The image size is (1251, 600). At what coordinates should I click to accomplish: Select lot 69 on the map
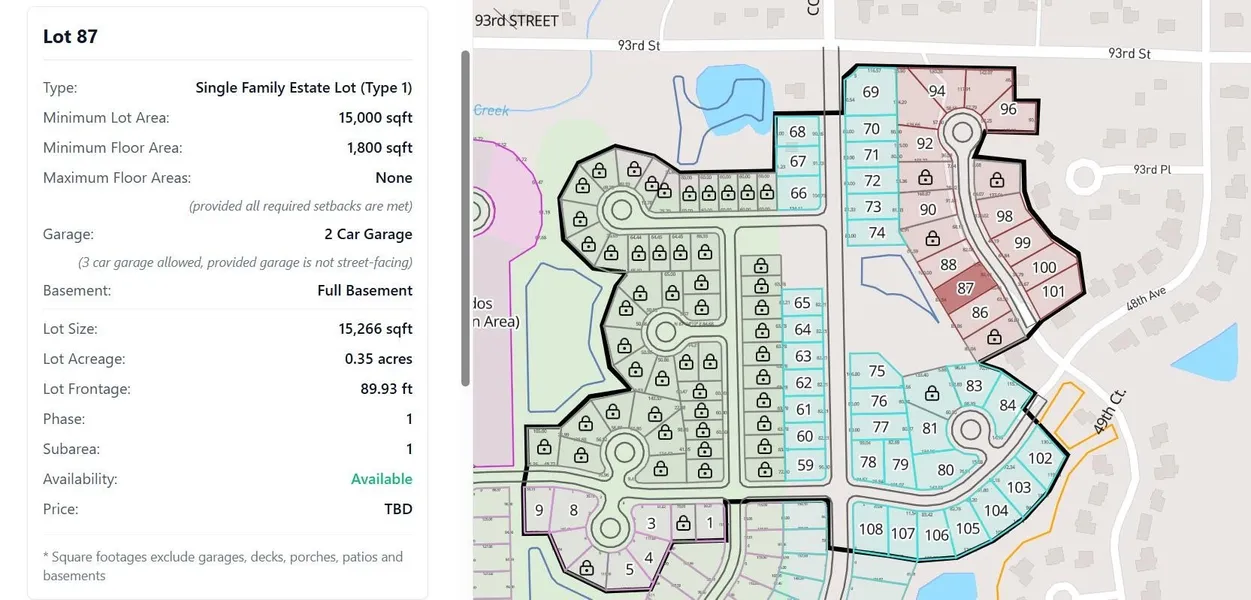point(870,93)
